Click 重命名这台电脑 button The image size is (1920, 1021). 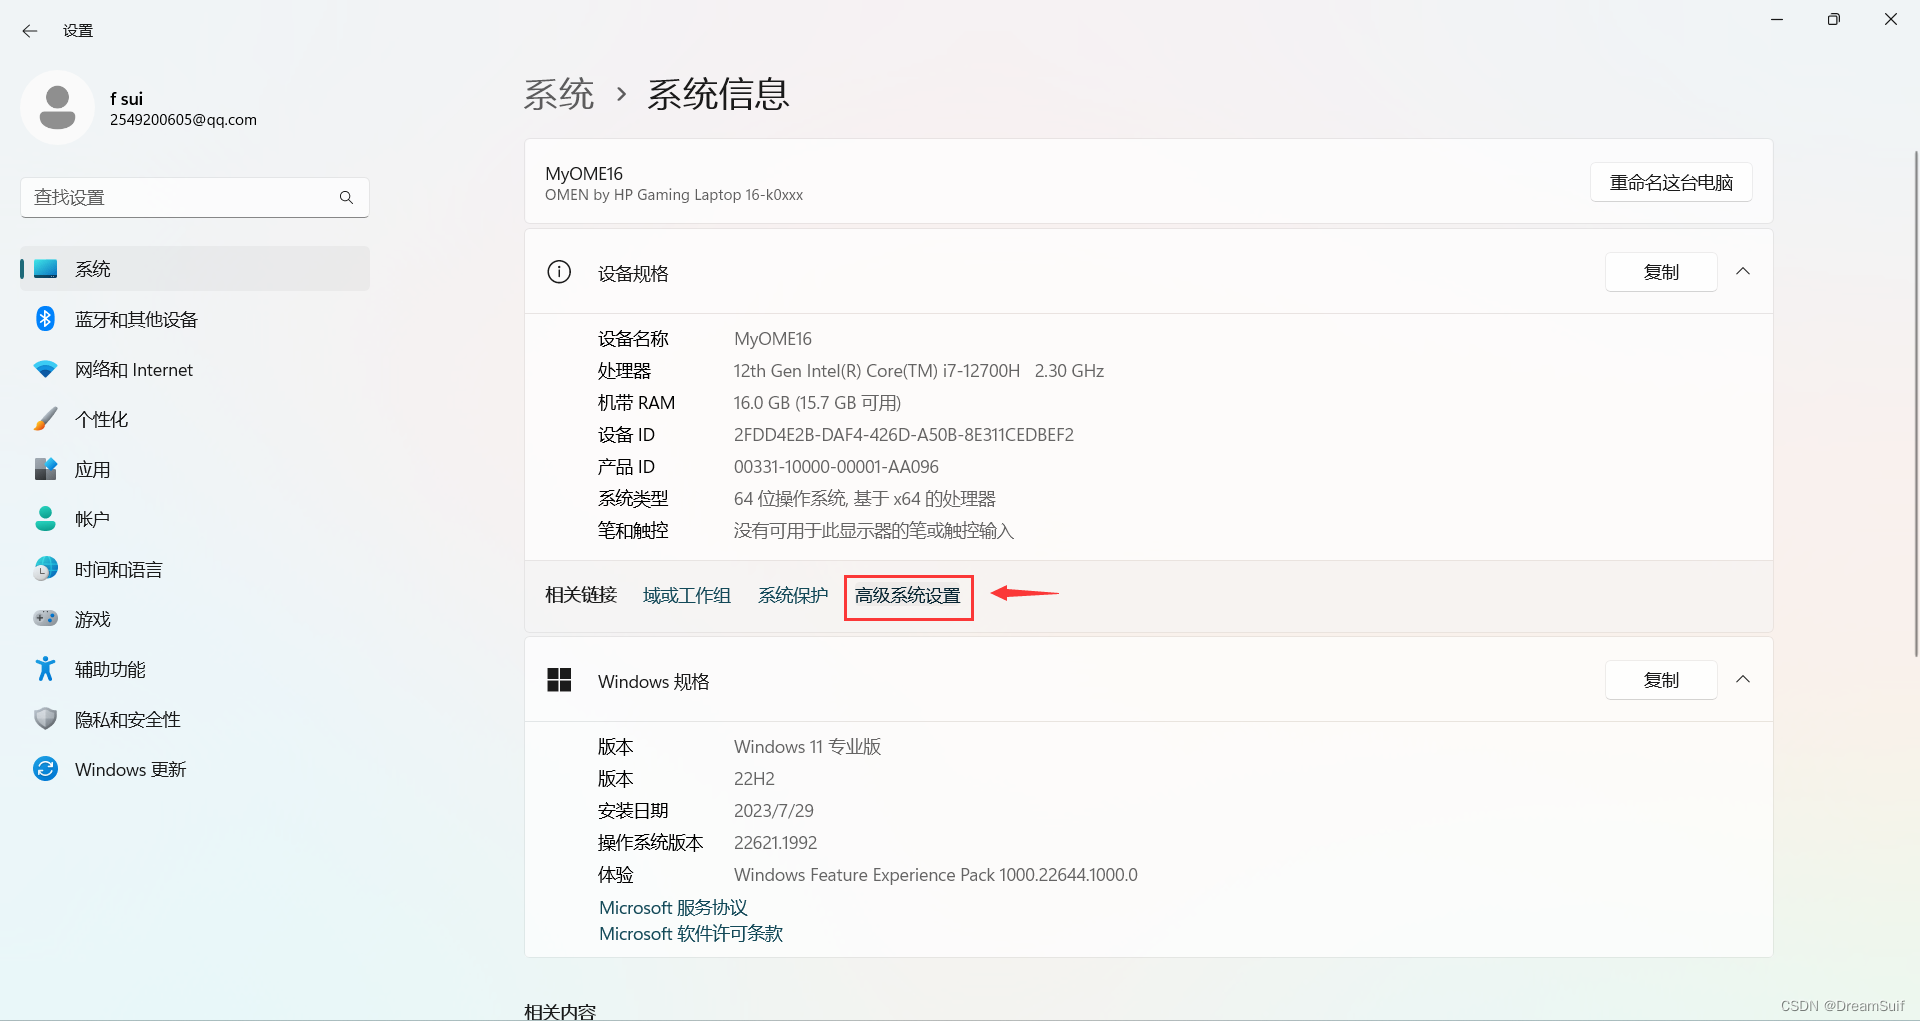[x=1671, y=182]
